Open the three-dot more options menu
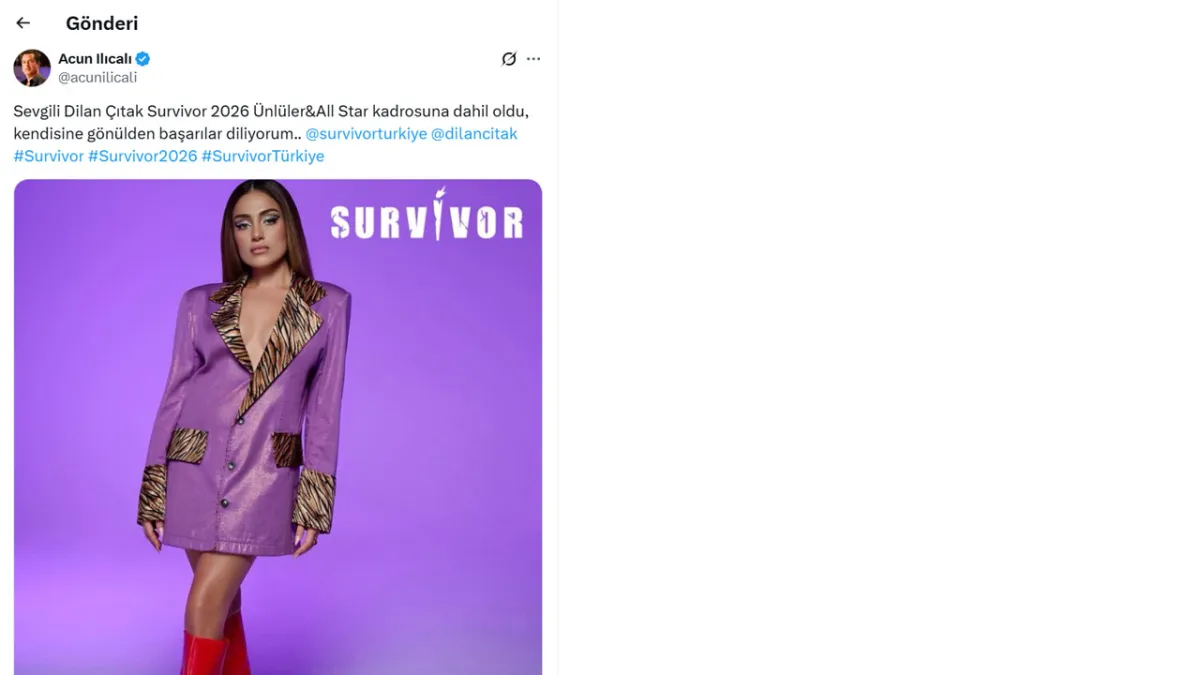This screenshot has height=675, width=1200. (533, 59)
